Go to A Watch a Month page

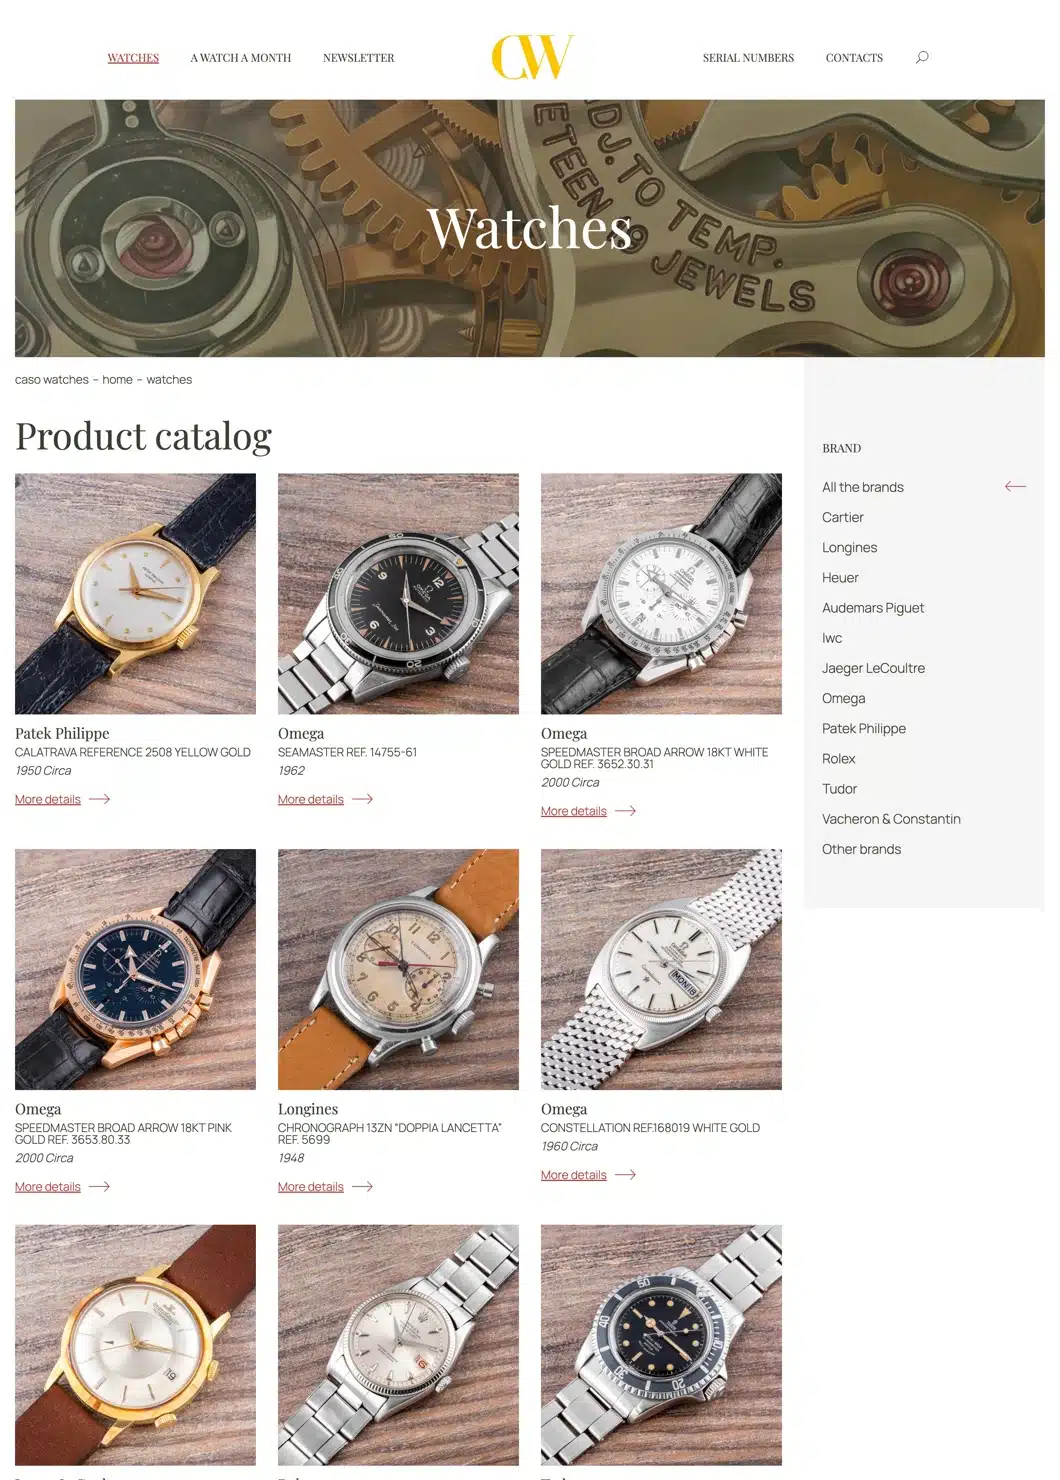click(x=241, y=58)
